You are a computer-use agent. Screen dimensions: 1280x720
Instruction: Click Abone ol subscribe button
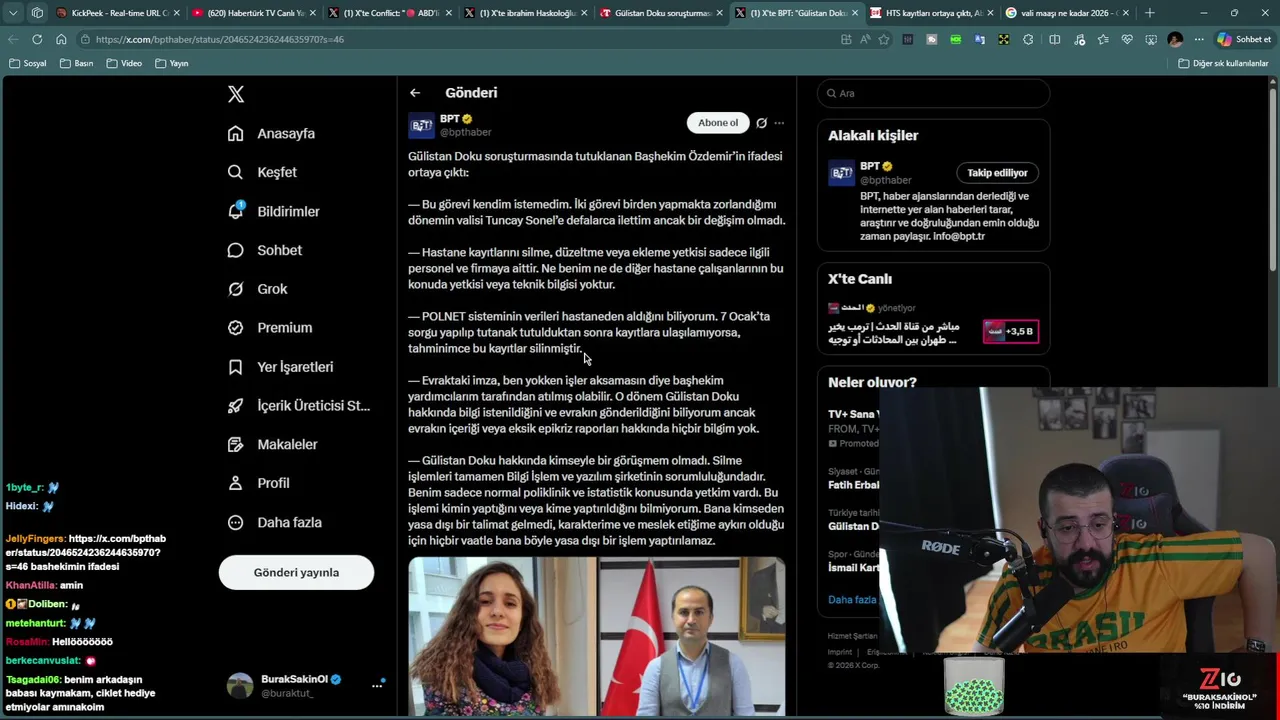(718, 123)
